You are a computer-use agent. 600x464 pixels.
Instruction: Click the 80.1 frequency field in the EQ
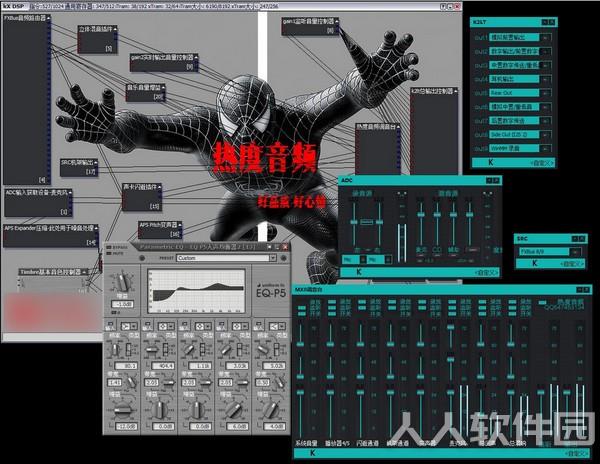(x=126, y=366)
